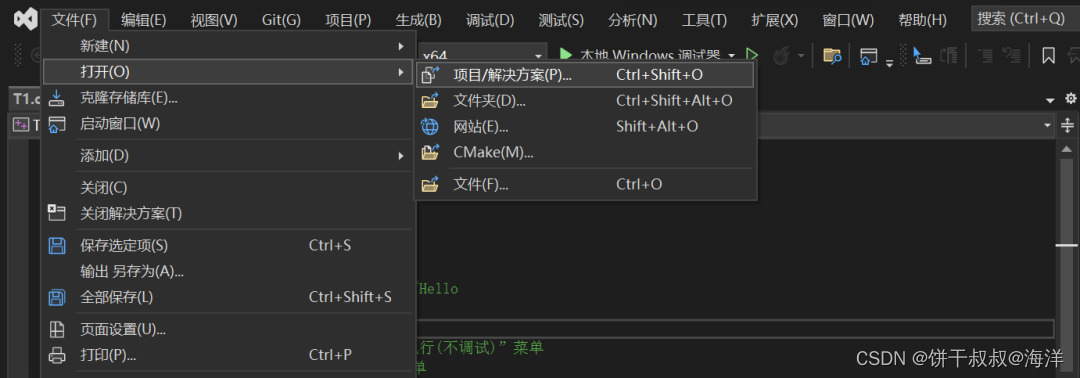The height and width of the screenshot is (378, 1080).
Task: Choose CMake(M)... in the submenu
Action: tap(585, 153)
